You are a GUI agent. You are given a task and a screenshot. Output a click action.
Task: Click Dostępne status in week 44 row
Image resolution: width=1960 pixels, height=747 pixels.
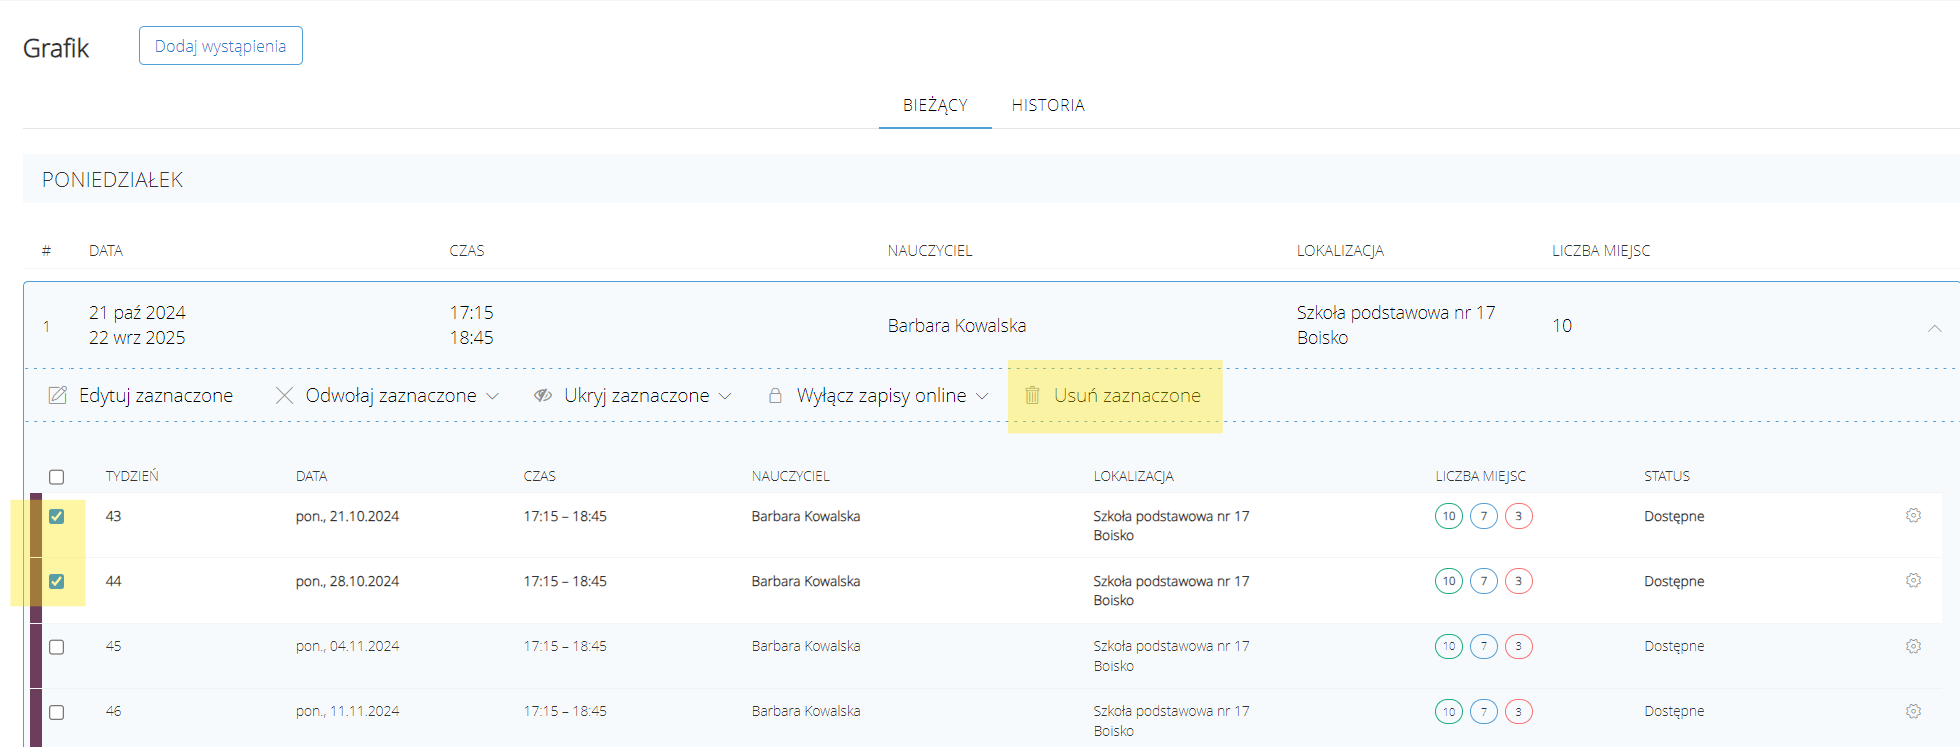pyautogui.click(x=1674, y=581)
